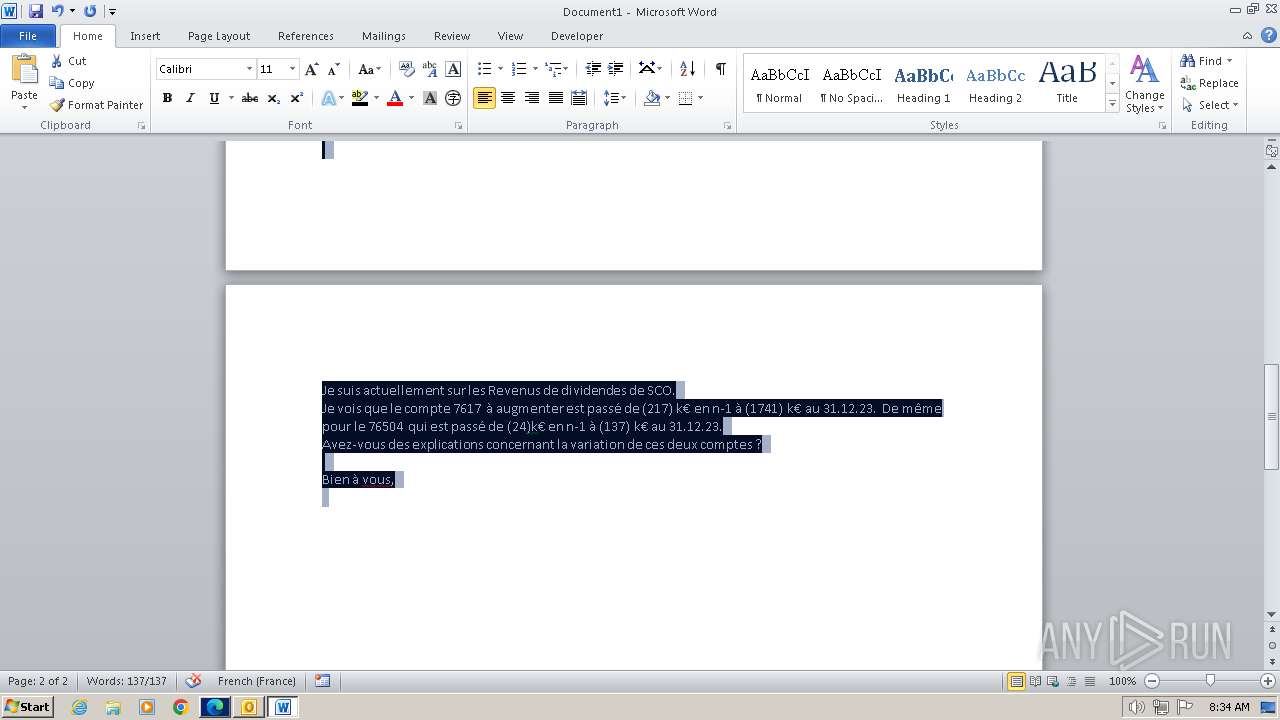Switch to the References tab

pos(306,36)
